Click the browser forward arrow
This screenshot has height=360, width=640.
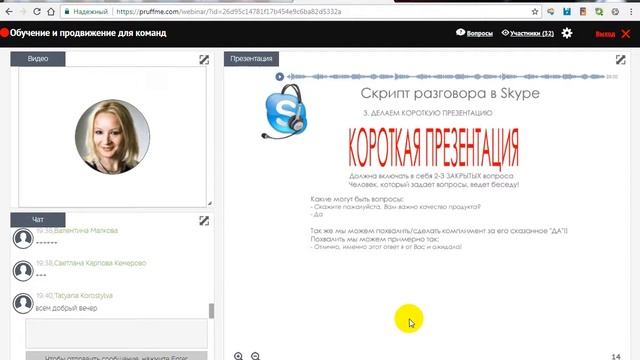[x=23, y=12]
